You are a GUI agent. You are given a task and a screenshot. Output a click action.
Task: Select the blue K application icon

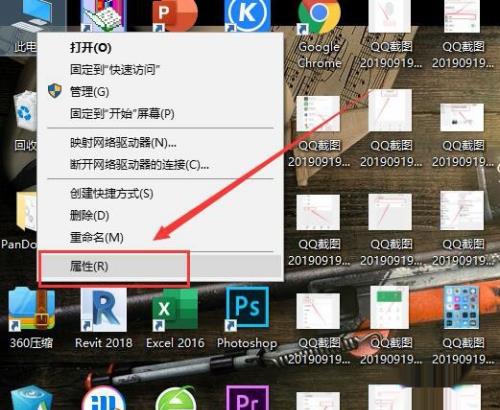pos(247,15)
